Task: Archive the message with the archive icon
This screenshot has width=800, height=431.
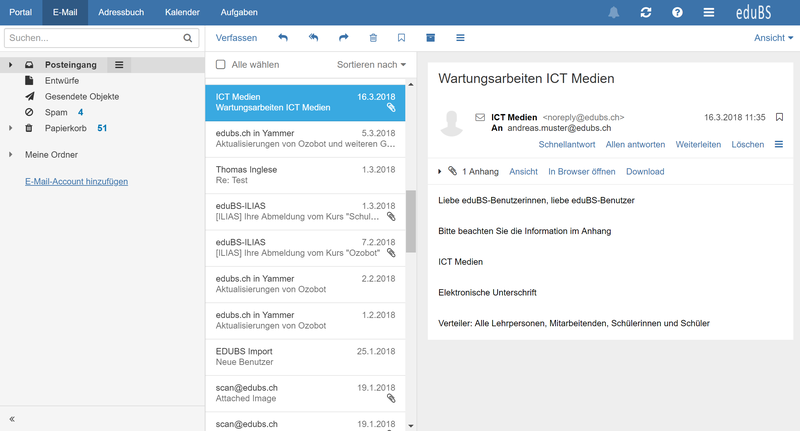Action: pos(431,38)
